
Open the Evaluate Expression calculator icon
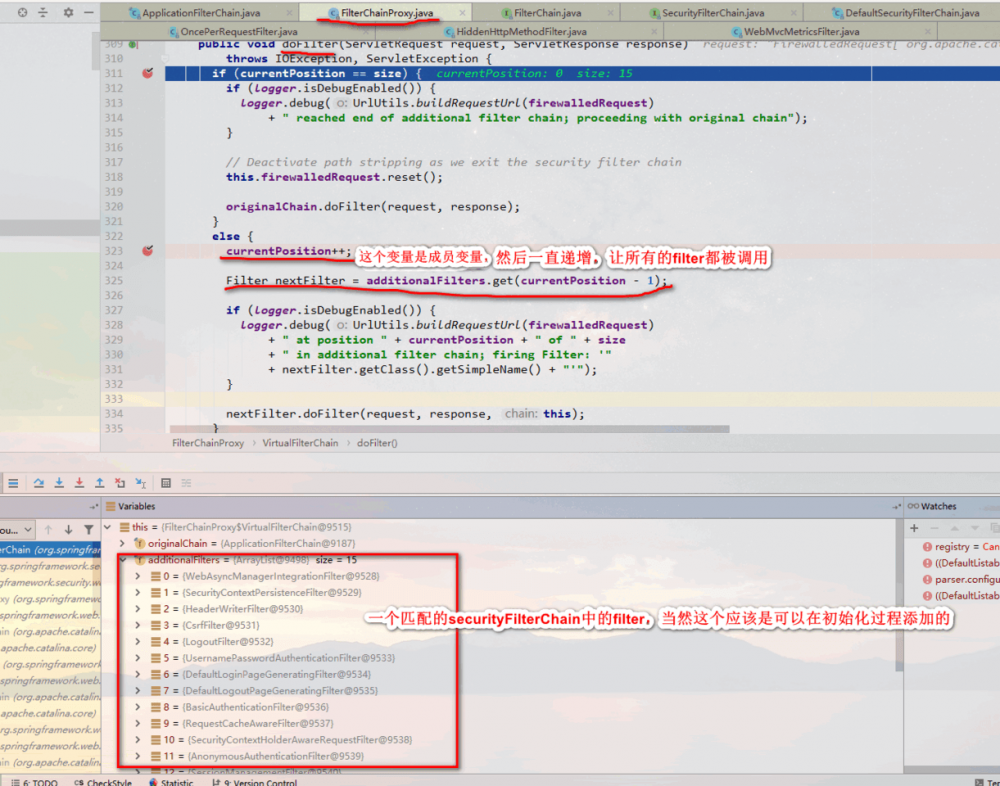166,483
